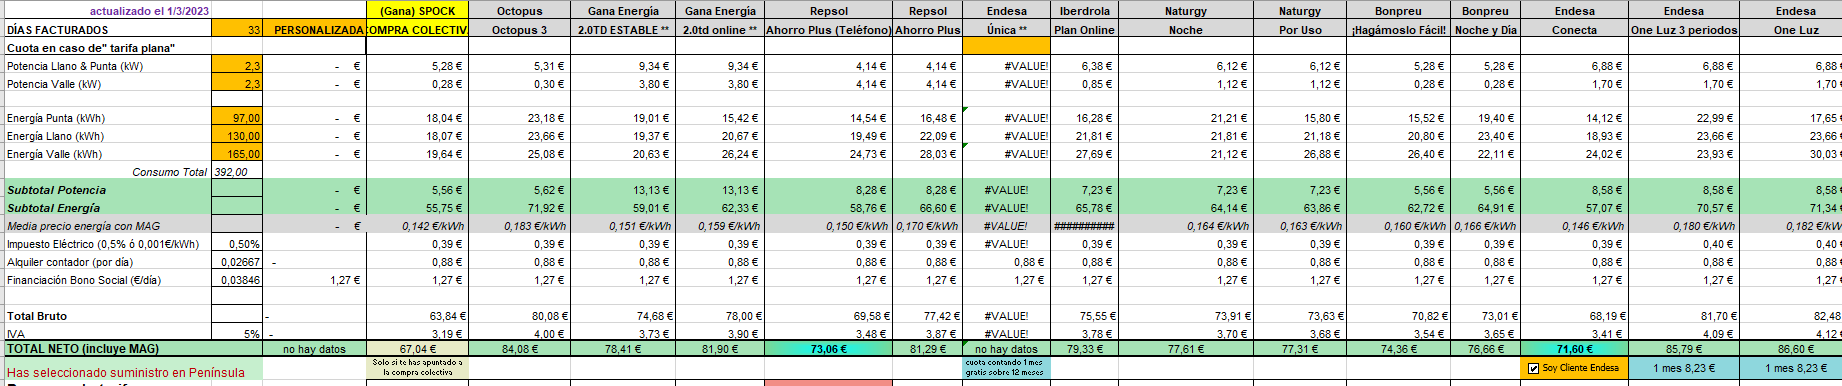The image size is (1842, 386).
Task: Select Alquiler contador rate cell 0,02667
Action: point(237,262)
